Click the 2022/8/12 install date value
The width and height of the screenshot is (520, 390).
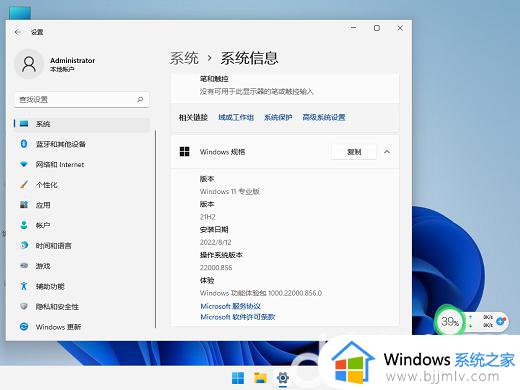215,242
